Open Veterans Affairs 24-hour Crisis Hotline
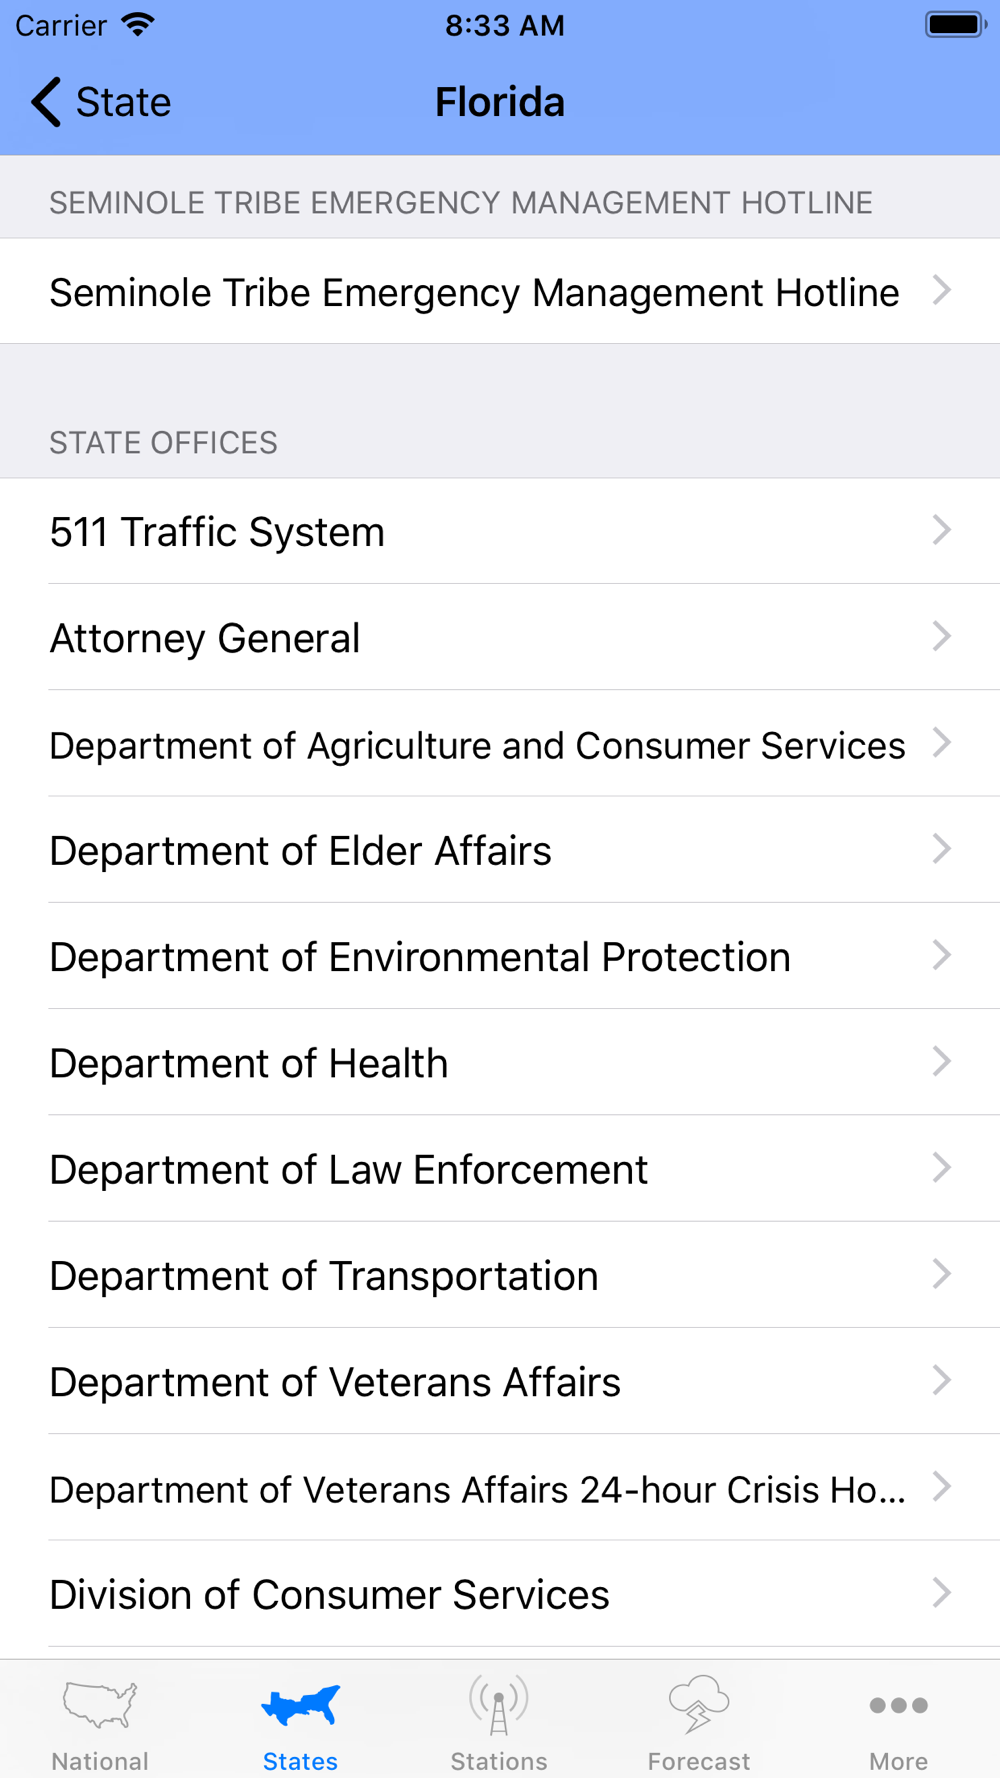This screenshot has width=1000, height=1778. (x=500, y=1487)
